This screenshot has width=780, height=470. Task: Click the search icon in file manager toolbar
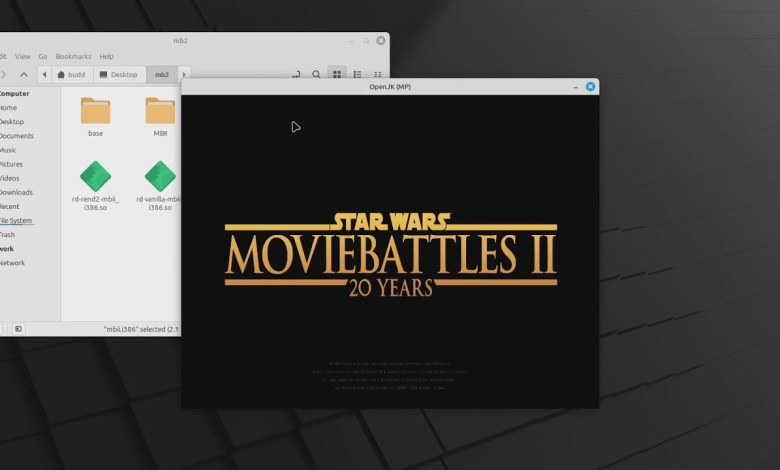pyautogui.click(x=316, y=74)
